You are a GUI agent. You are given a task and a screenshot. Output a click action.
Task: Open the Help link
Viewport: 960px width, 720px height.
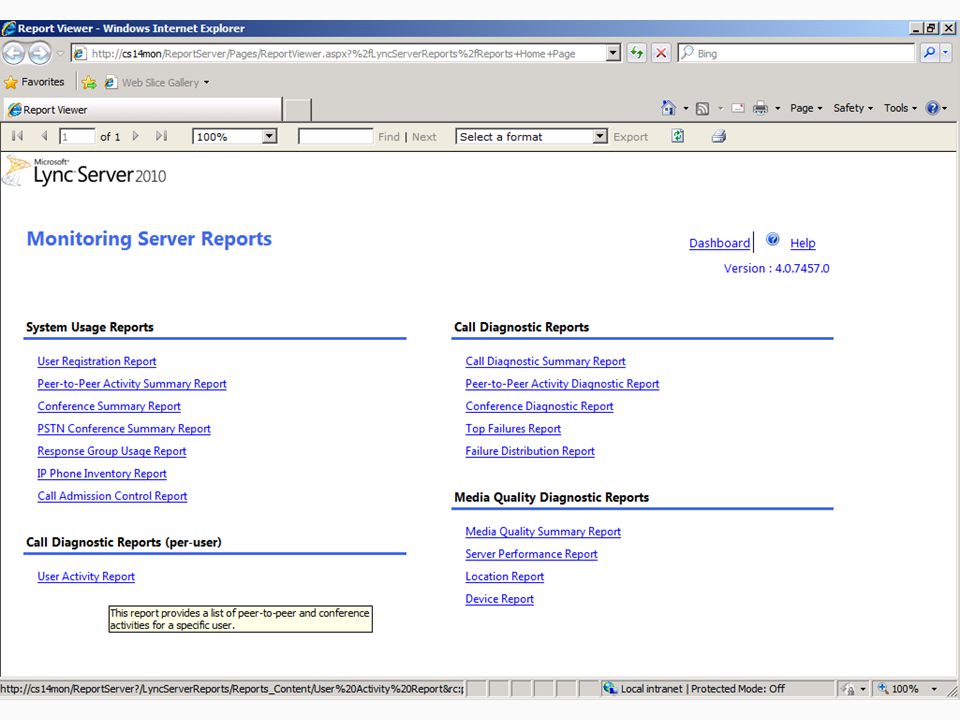(803, 243)
